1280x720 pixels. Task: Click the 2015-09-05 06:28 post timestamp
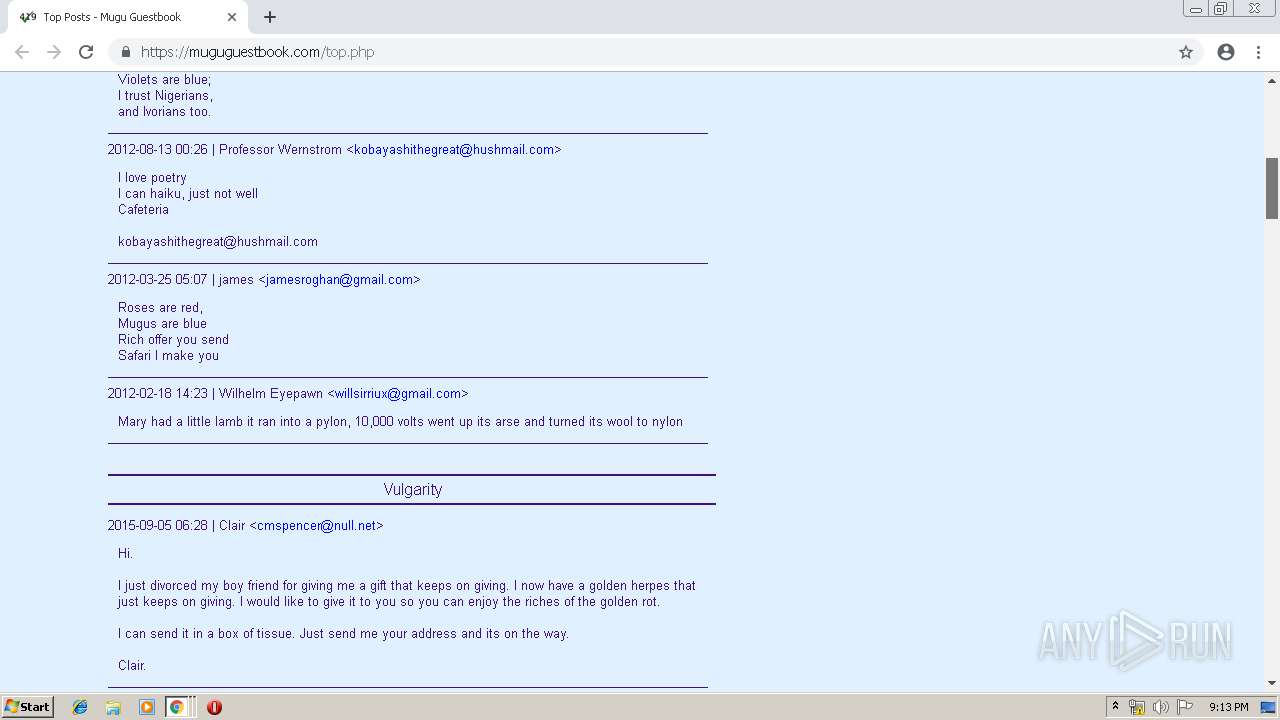[158, 525]
